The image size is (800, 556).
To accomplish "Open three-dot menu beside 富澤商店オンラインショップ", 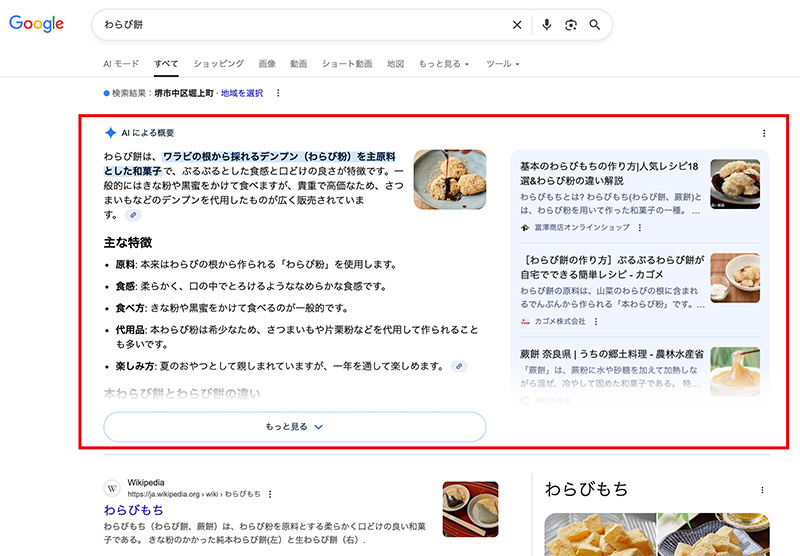I will point(640,228).
